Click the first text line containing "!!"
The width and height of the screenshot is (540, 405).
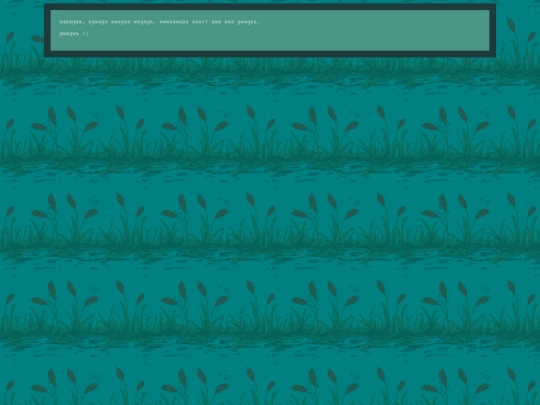tap(159, 22)
